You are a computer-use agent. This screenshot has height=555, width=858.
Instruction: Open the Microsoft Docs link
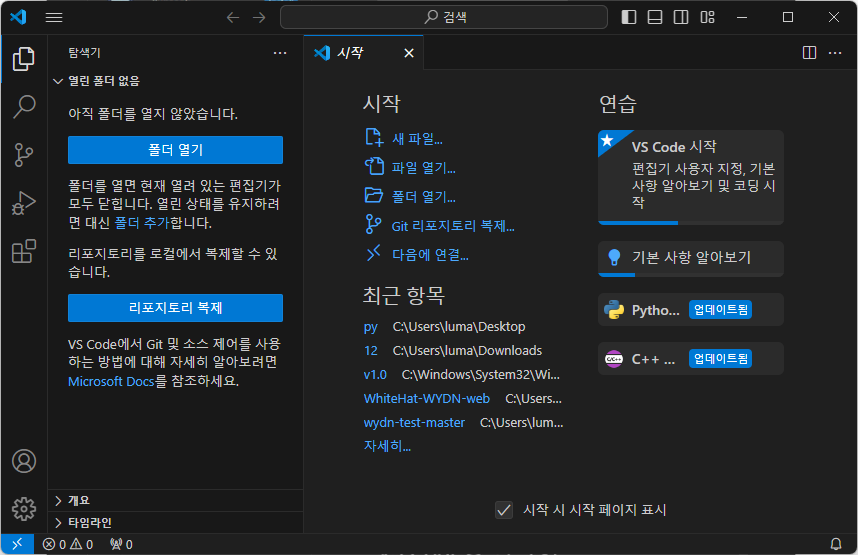coord(111,381)
